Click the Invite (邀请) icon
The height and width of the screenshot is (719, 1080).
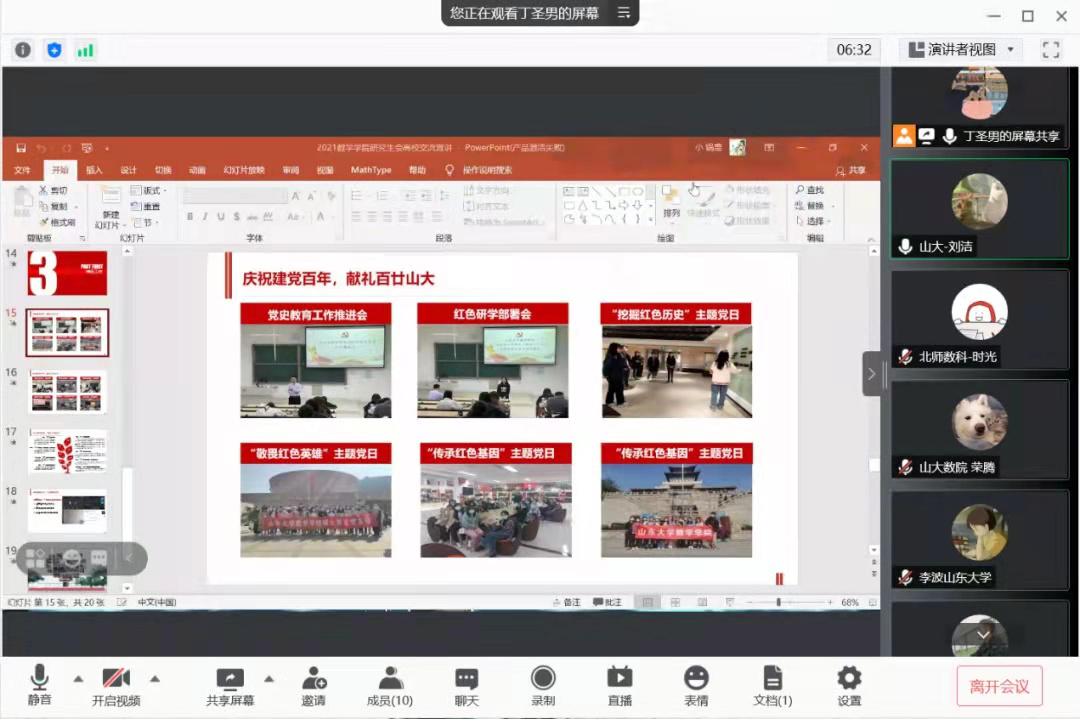tap(314, 685)
